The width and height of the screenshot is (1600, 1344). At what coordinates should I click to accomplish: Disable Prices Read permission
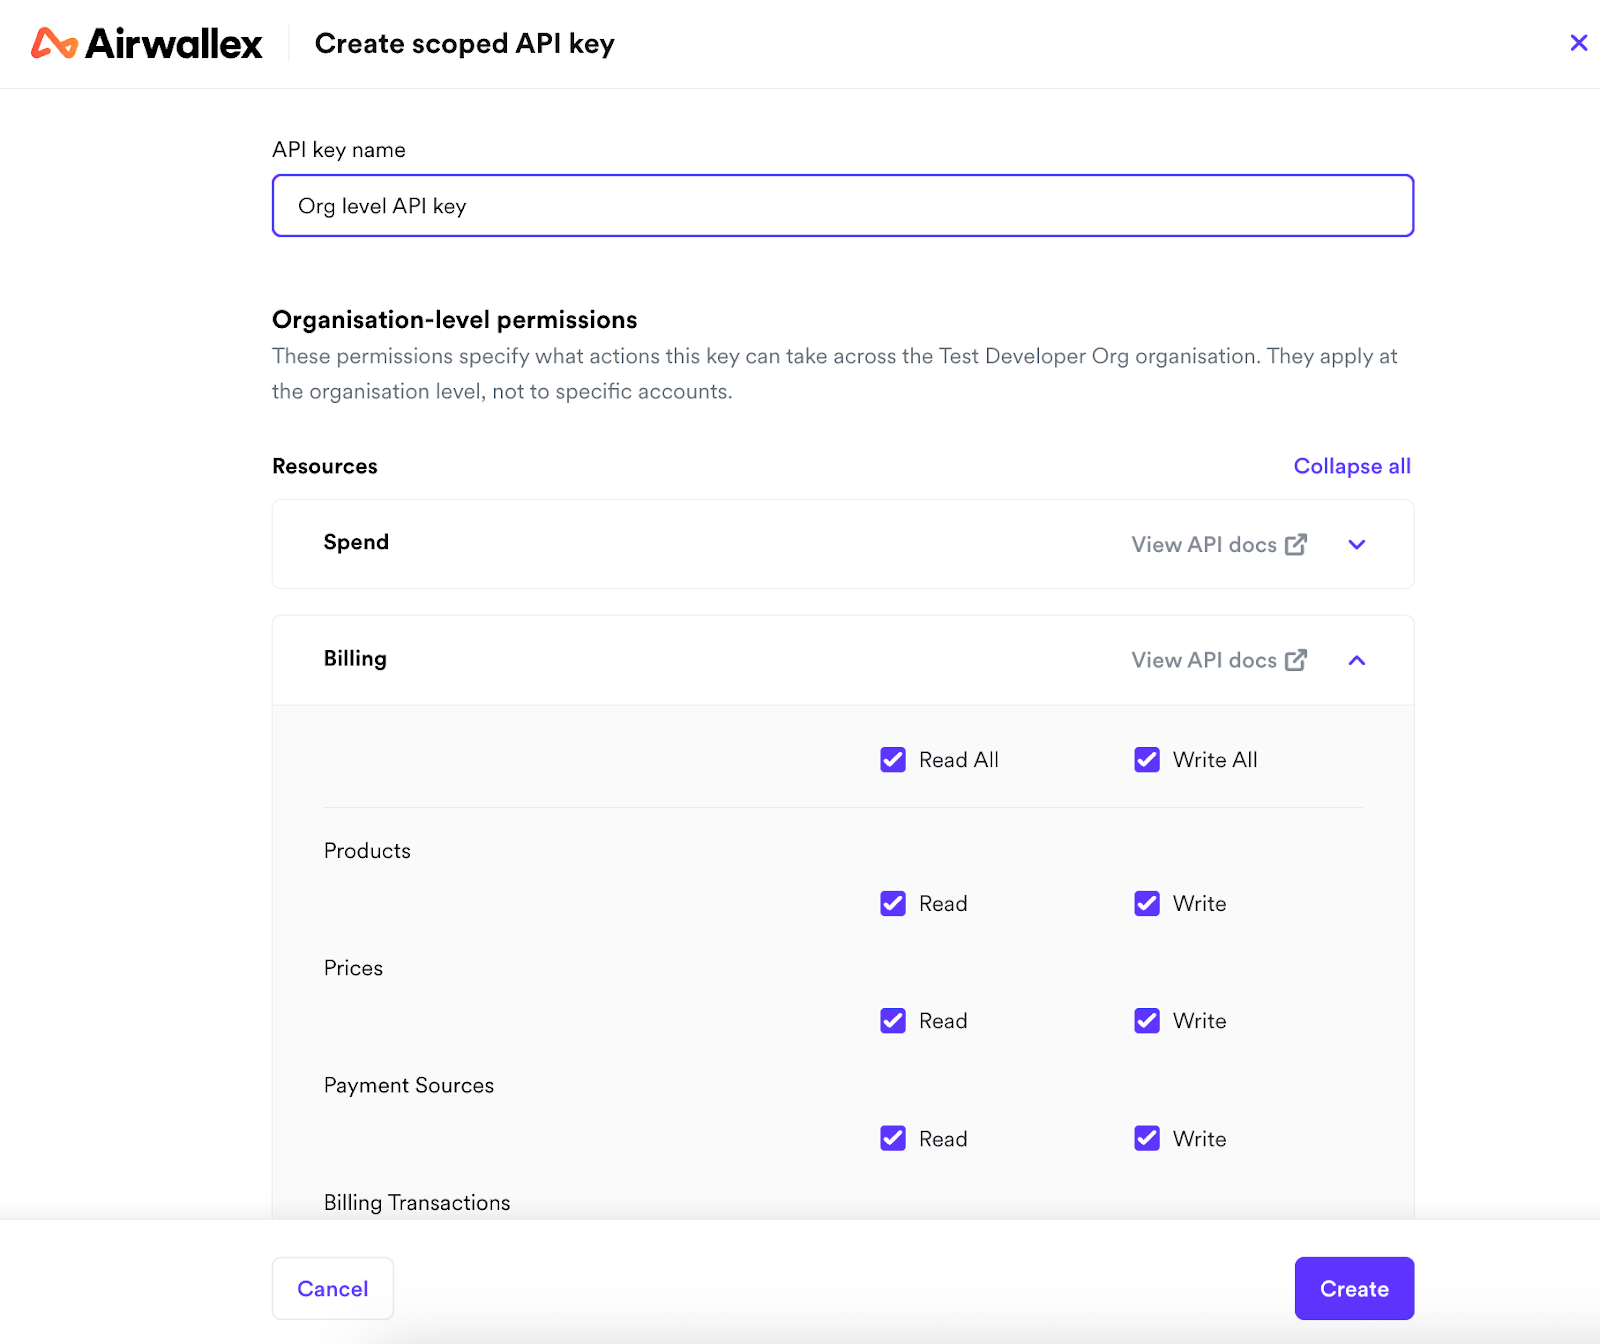click(893, 1021)
